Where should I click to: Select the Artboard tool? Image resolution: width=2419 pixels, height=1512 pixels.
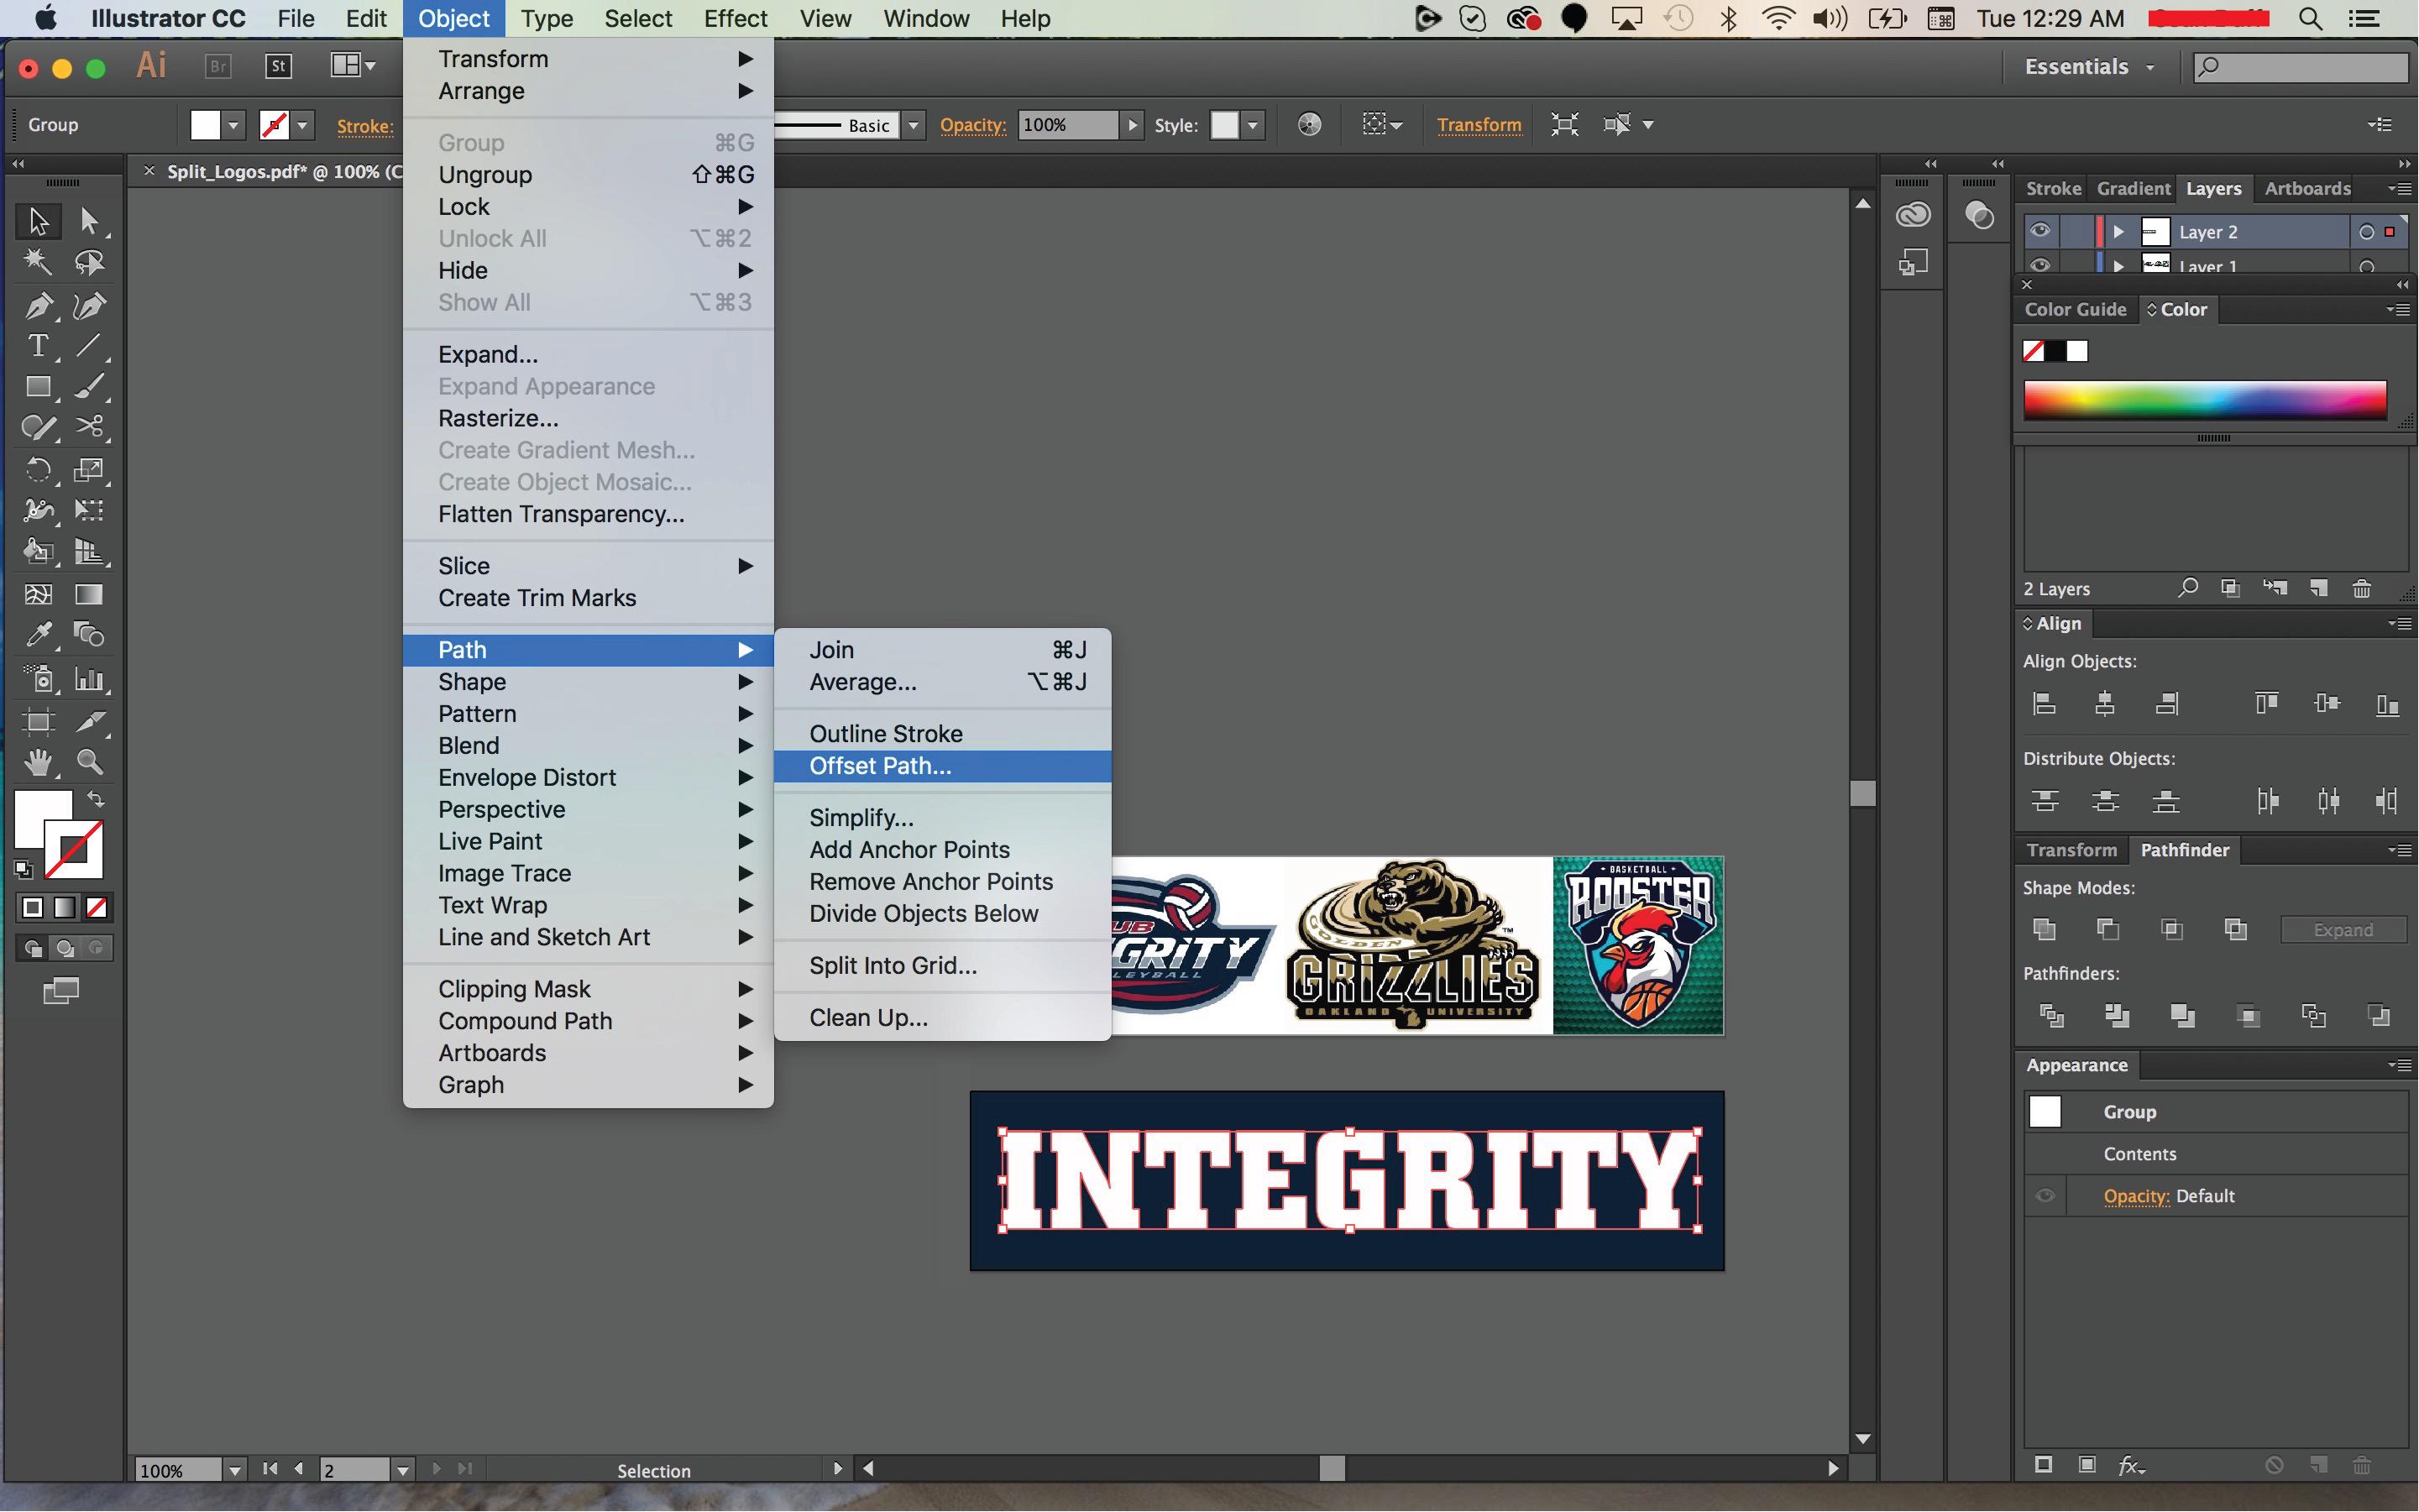[38, 721]
